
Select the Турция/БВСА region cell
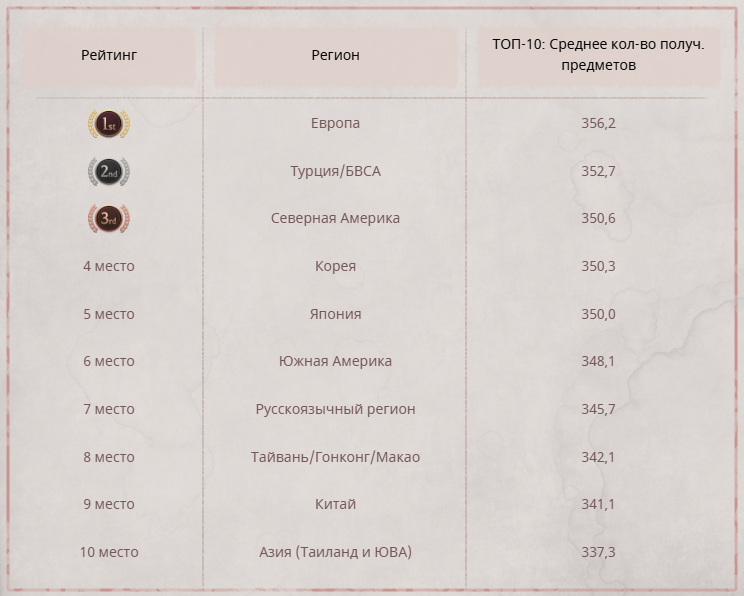coord(335,171)
